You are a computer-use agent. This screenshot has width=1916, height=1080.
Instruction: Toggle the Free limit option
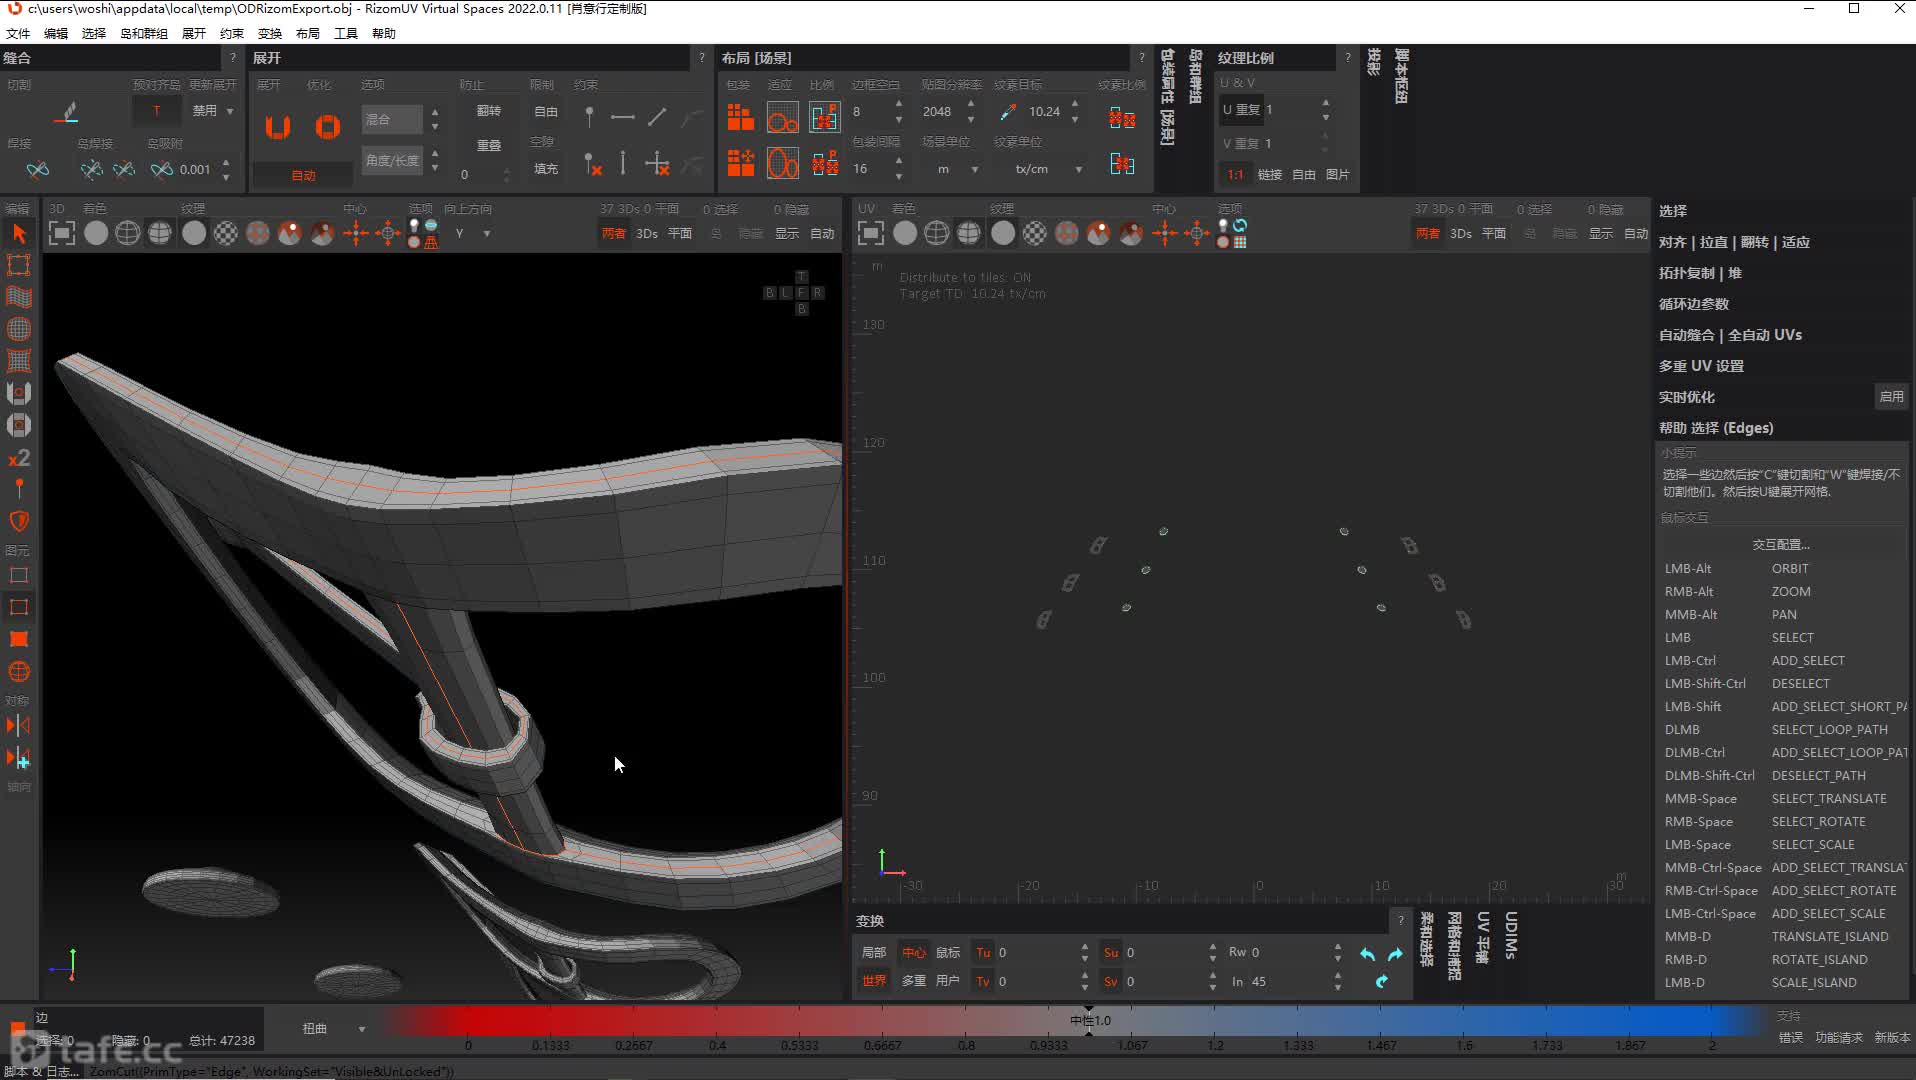[x=546, y=111]
